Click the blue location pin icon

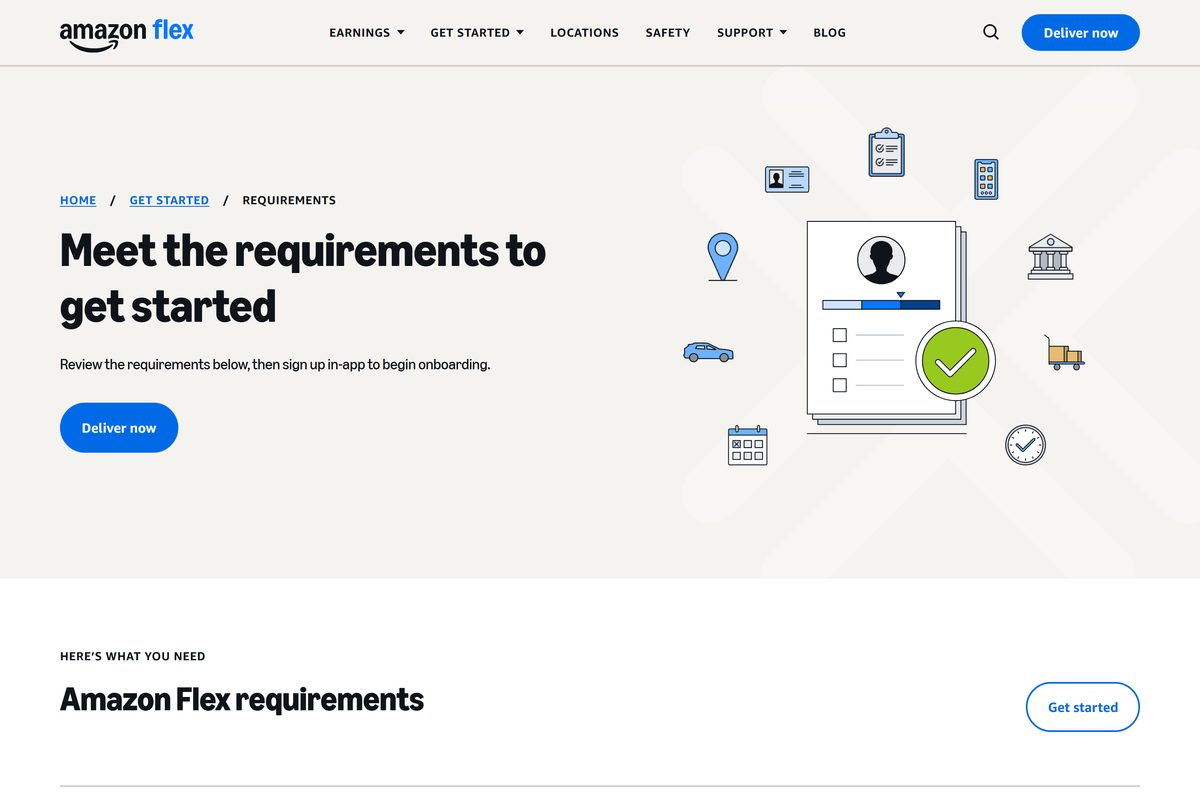point(722,257)
